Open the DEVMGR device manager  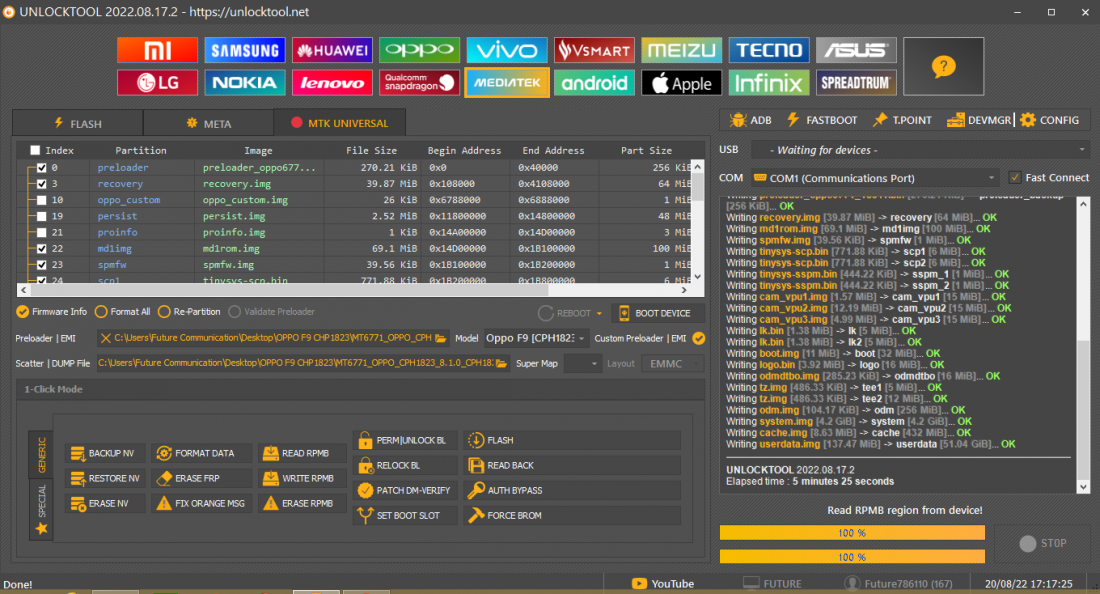point(979,120)
